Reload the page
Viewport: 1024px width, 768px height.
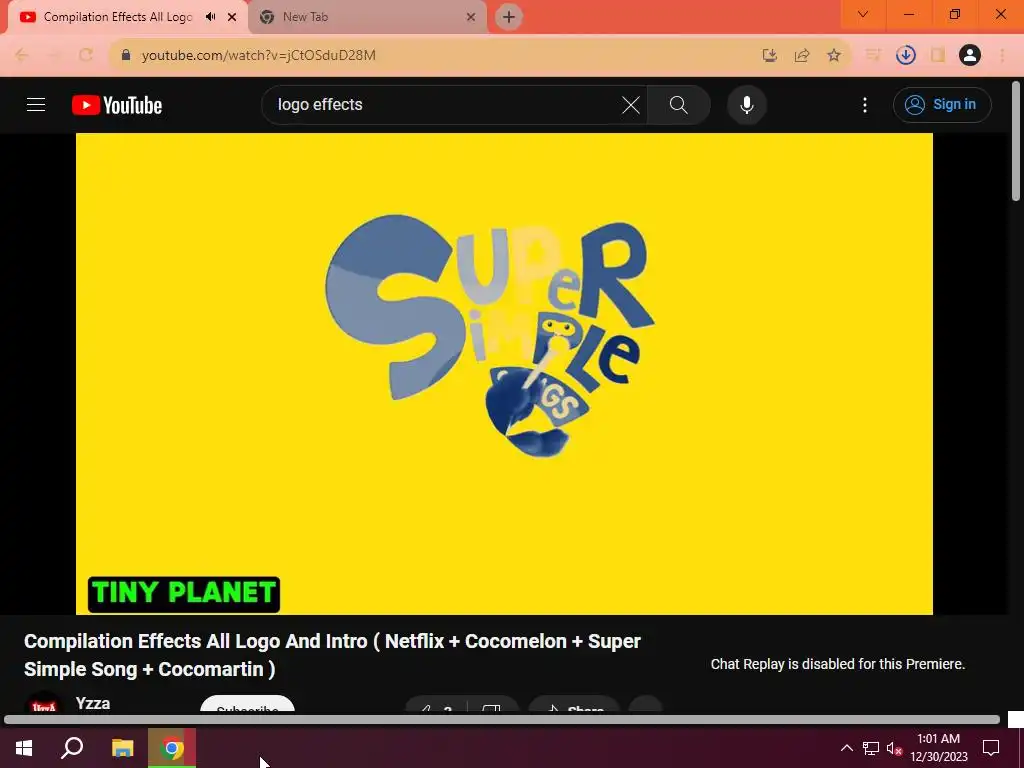[86, 55]
